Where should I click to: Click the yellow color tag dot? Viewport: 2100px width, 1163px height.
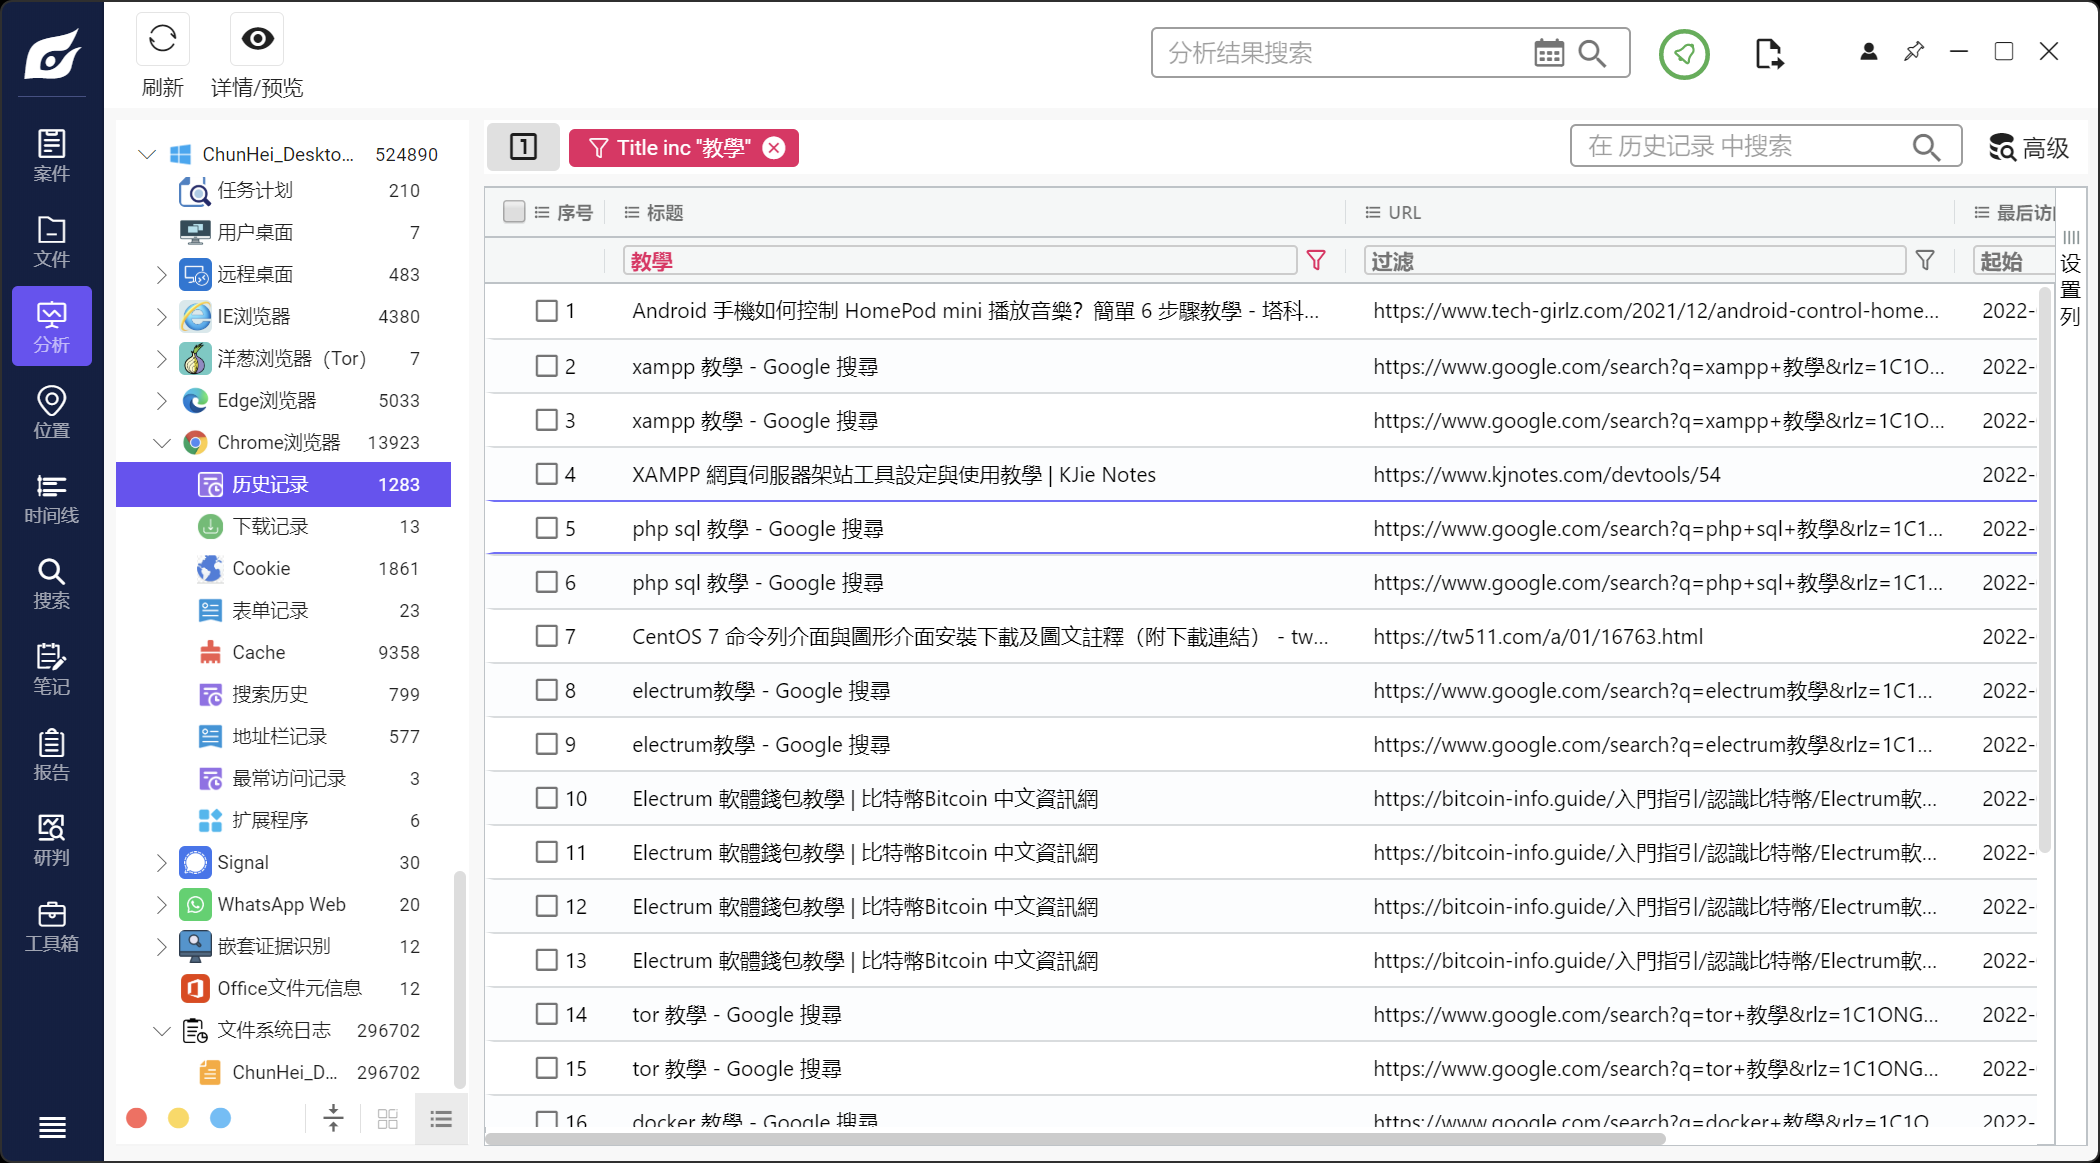point(179,1118)
